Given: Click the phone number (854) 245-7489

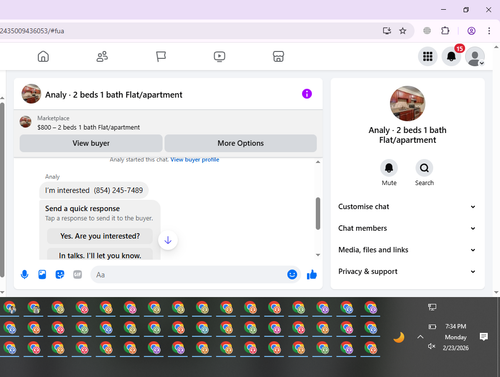Looking at the screenshot, I should pos(118,190).
